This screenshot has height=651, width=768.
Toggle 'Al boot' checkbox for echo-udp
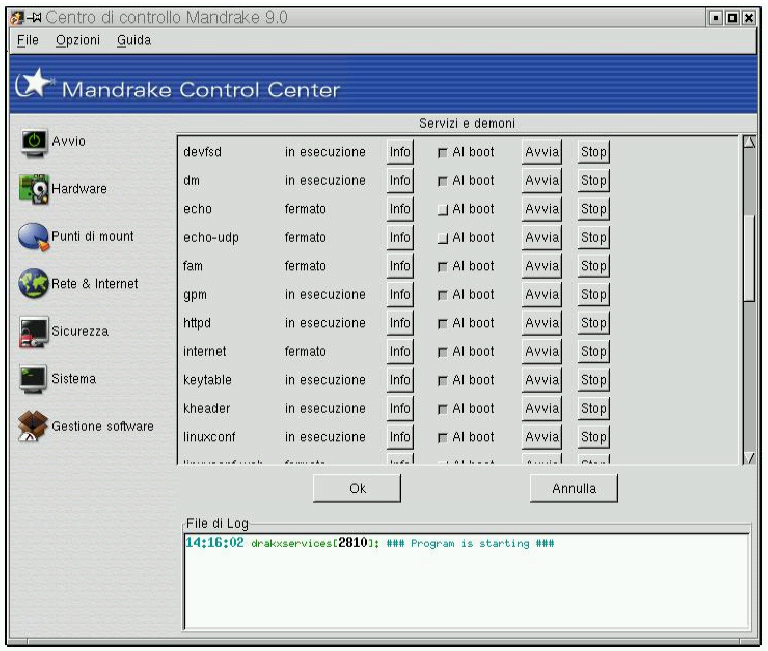click(x=442, y=238)
